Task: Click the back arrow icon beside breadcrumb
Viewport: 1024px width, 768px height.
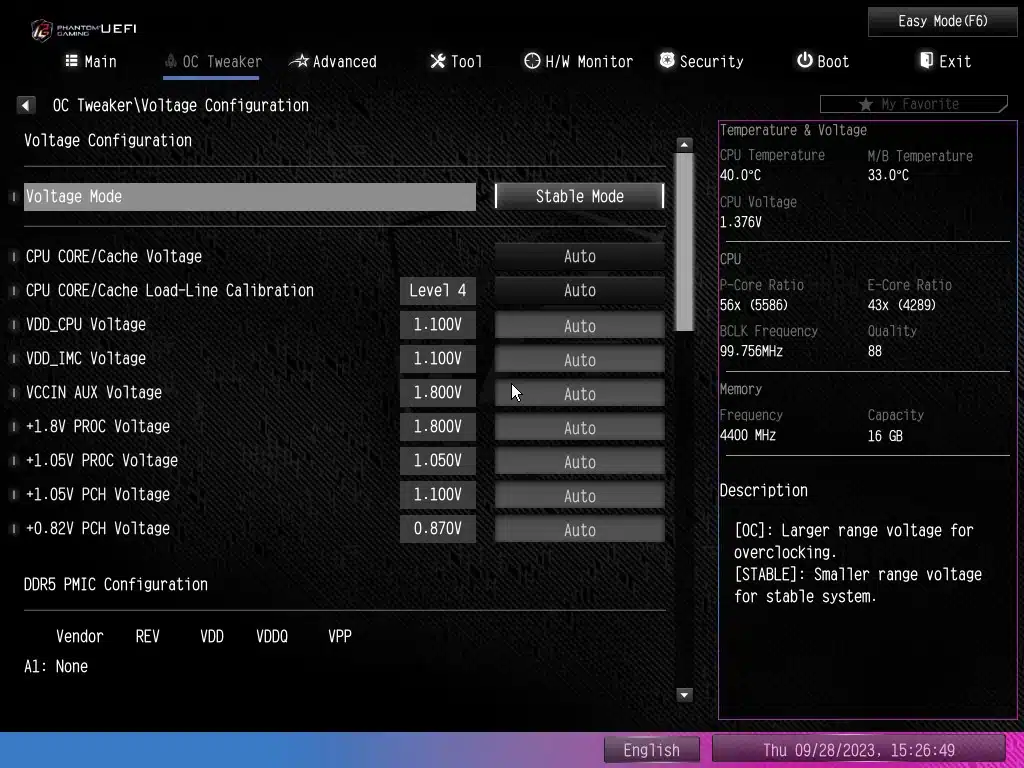Action: click(x=26, y=105)
